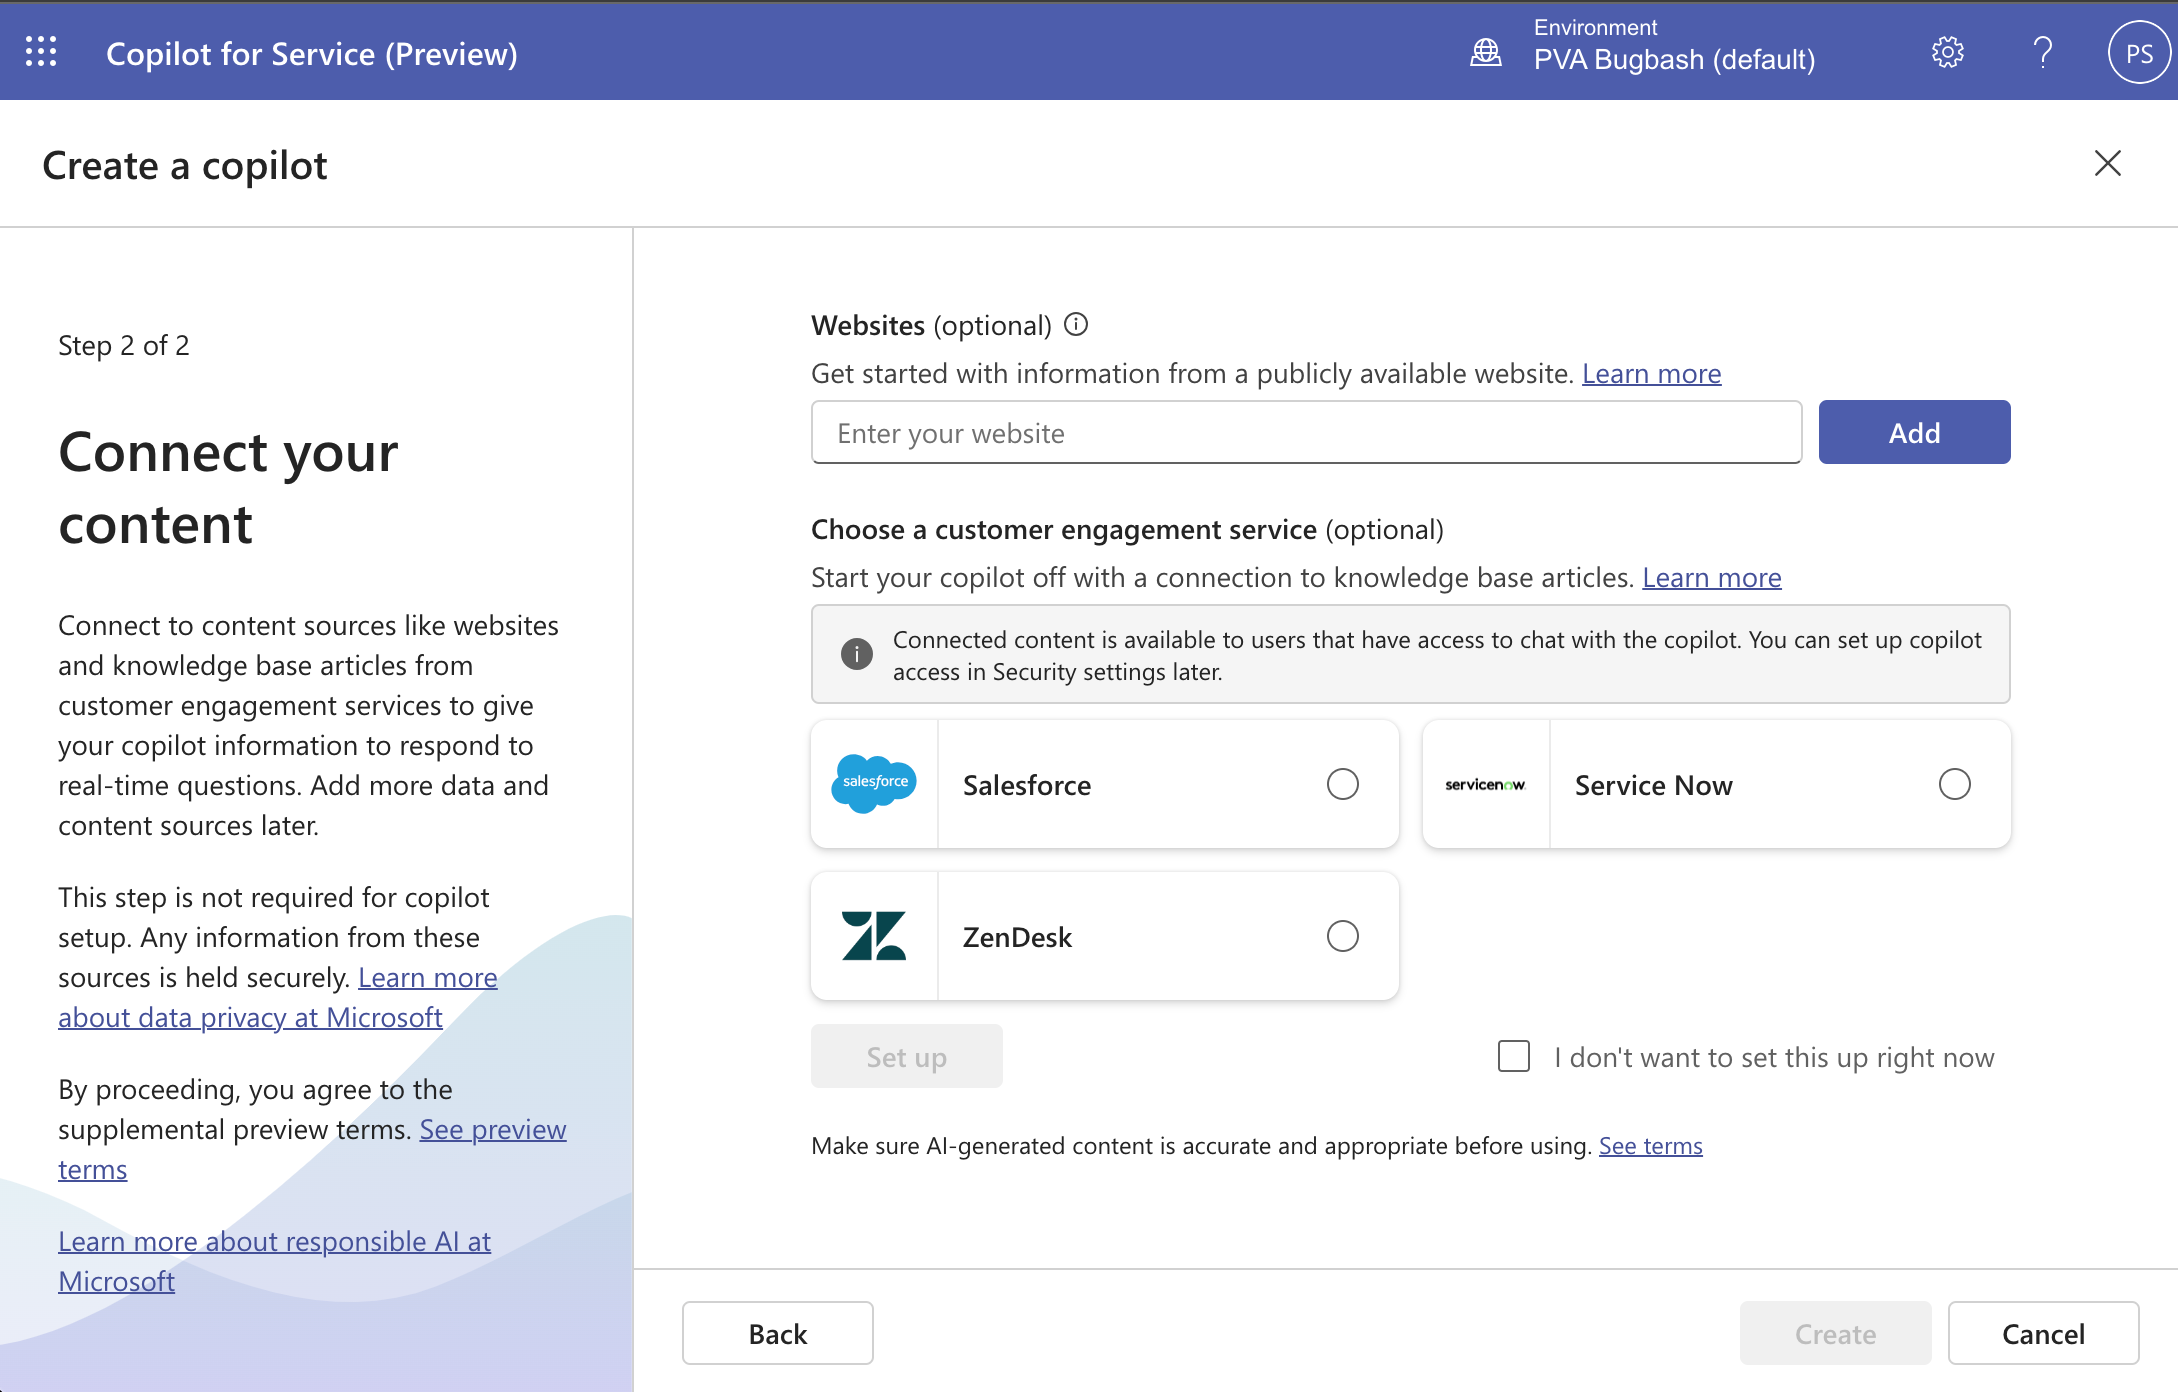2178x1392 pixels.
Task: Click the Add website button
Action: click(1914, 430)
